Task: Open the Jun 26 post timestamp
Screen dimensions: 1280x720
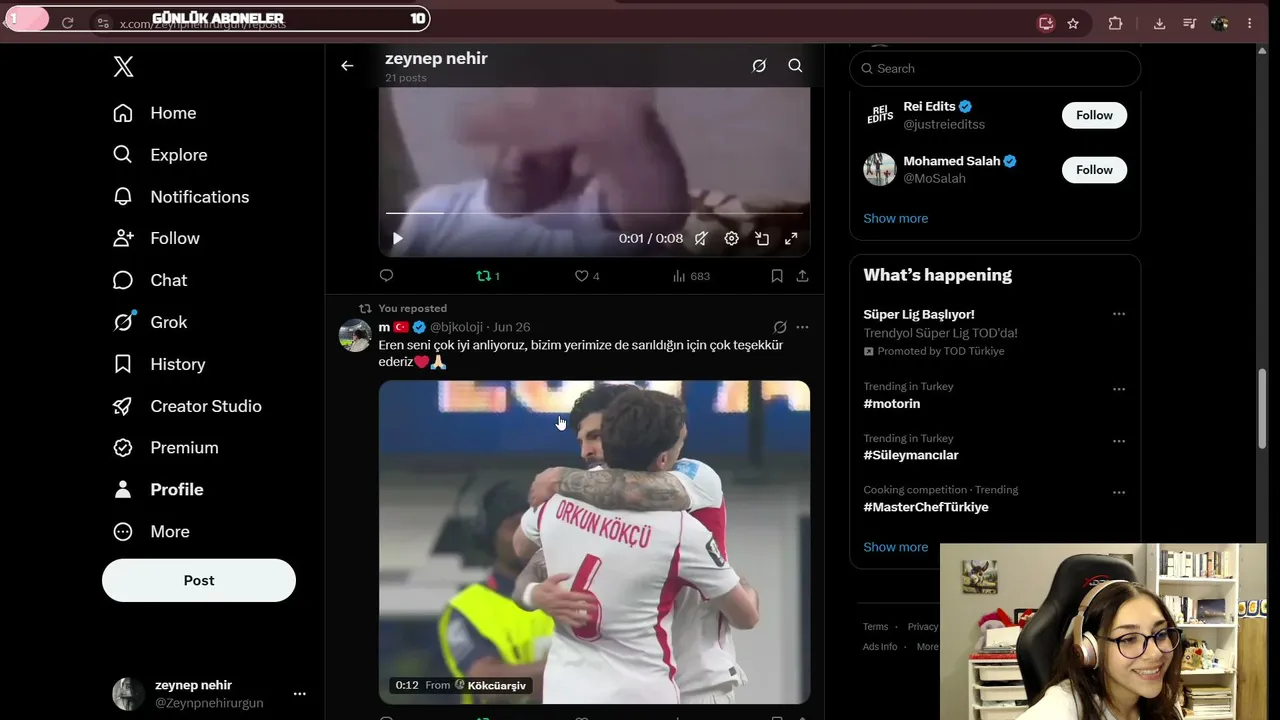Action: click(x=512, y=327)
